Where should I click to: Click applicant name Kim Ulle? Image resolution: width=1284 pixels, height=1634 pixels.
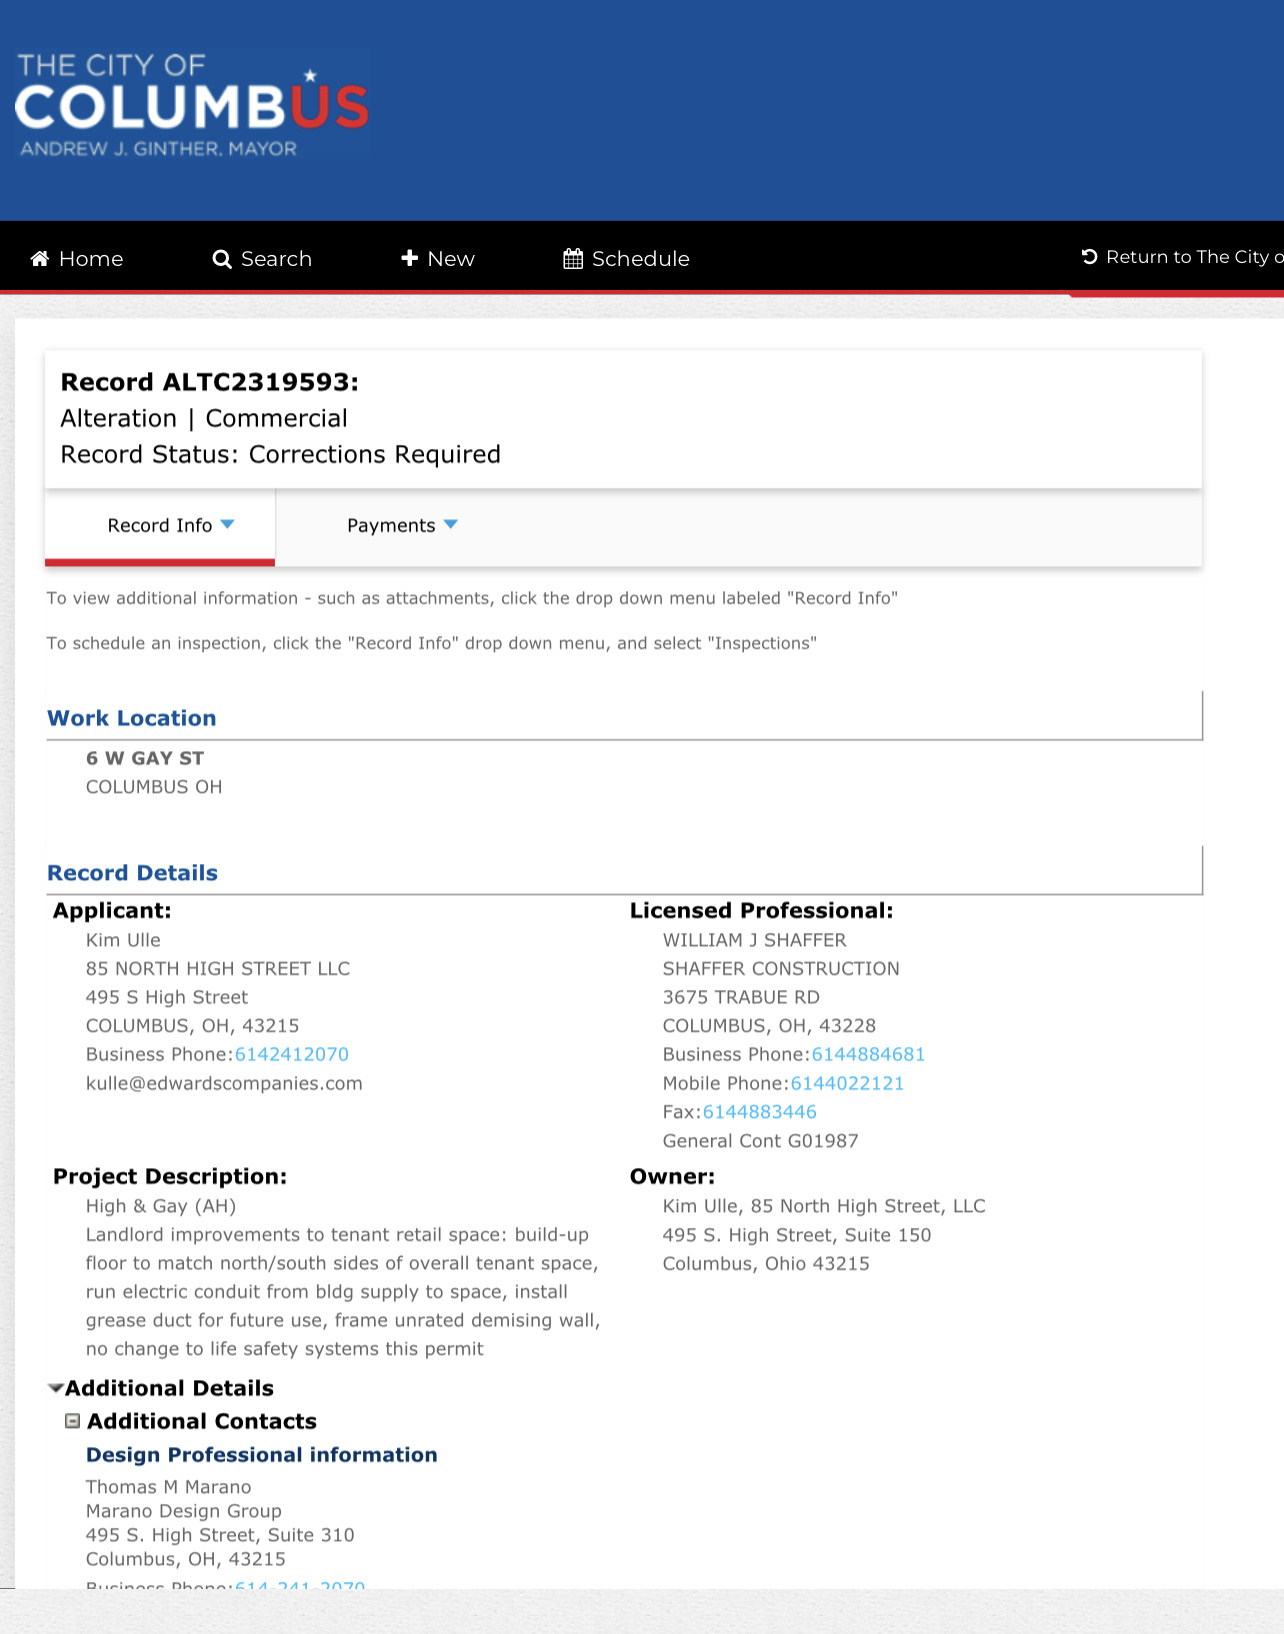pos(123,940)
